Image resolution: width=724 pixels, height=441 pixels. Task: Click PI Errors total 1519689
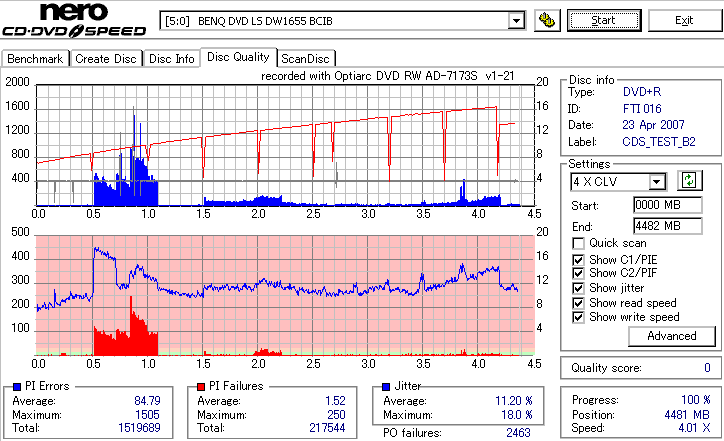pyautogui.click(x=139, y=428)
